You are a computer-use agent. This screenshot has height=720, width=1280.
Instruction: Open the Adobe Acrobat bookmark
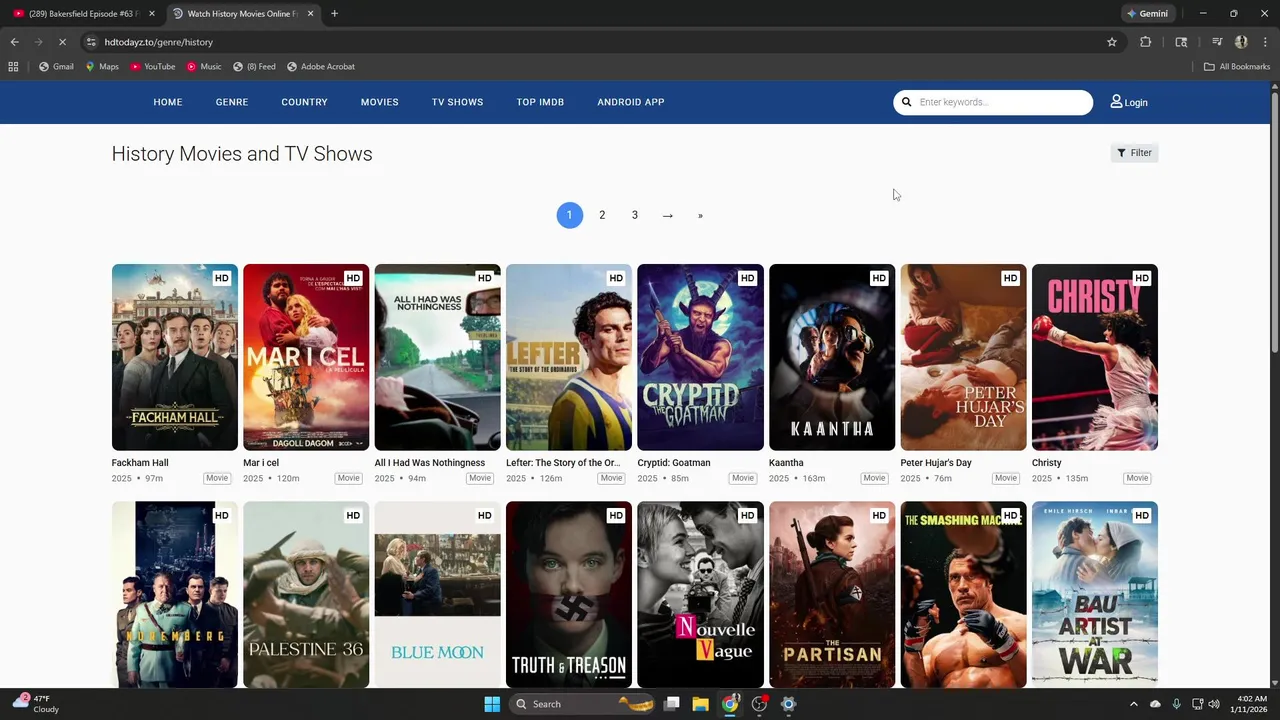coord(321,67)
